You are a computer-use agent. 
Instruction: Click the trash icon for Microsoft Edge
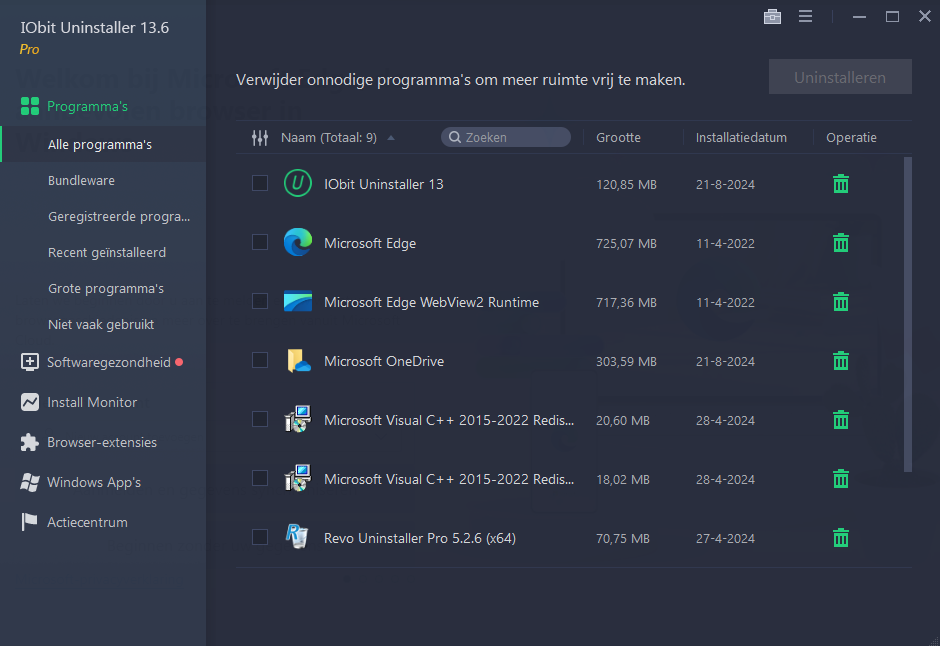pyautogui.click(x=840, y=243)
